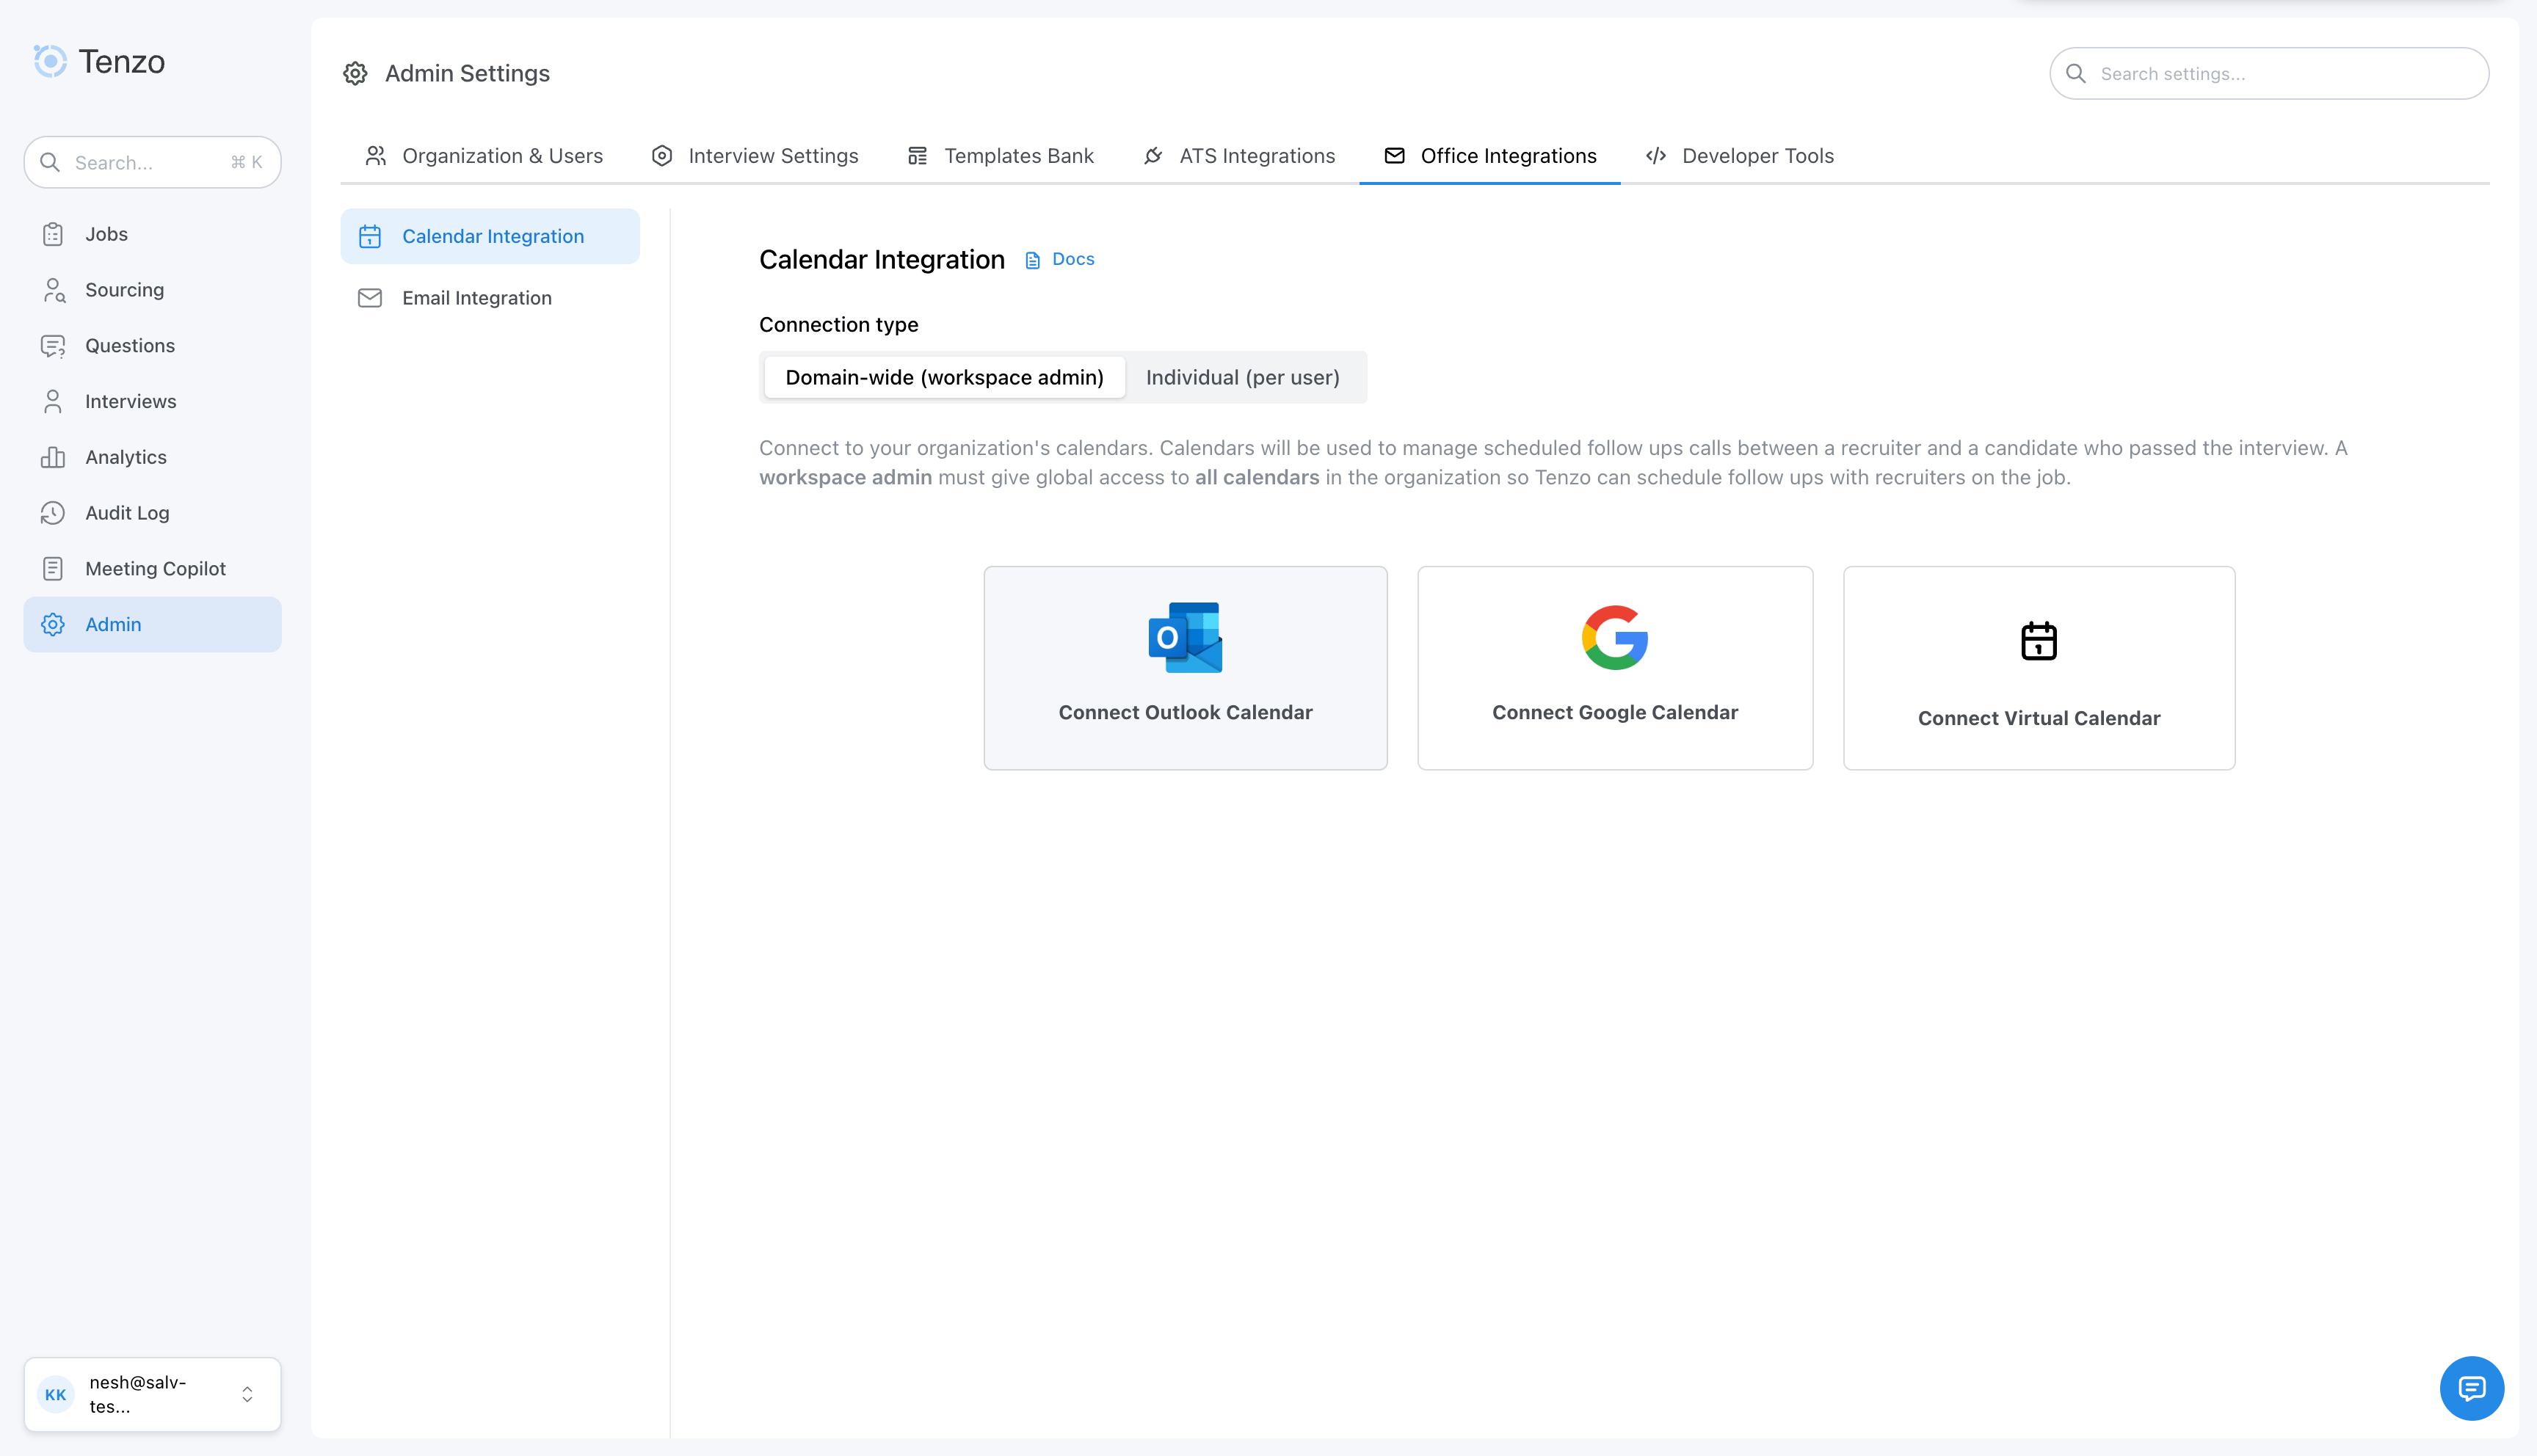The image size is (2537, 1456).
Task: Open the Developer Tools tab
Action: pyautogui.click(x=1739, y=156)
